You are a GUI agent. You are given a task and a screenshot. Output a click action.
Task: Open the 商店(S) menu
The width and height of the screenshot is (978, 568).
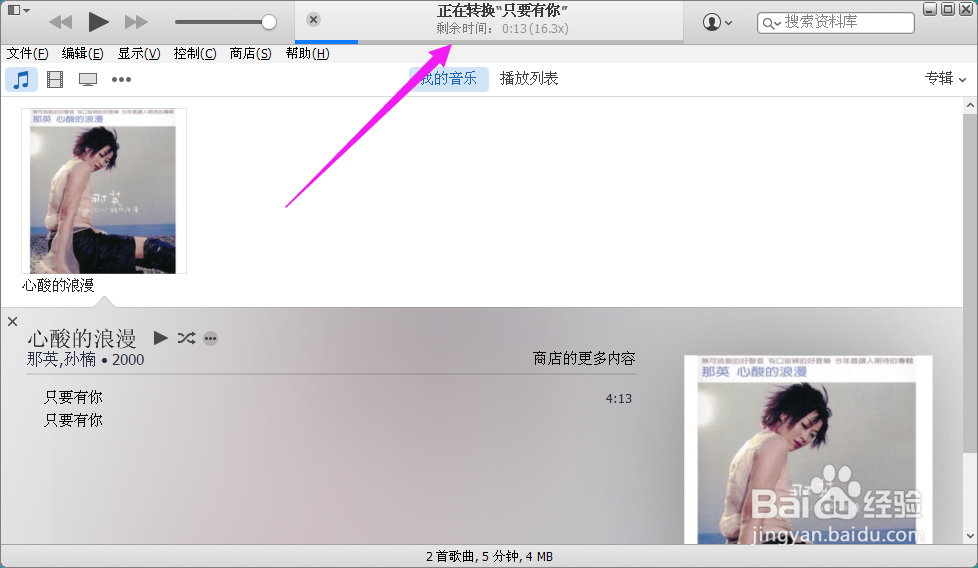(250, 54)
